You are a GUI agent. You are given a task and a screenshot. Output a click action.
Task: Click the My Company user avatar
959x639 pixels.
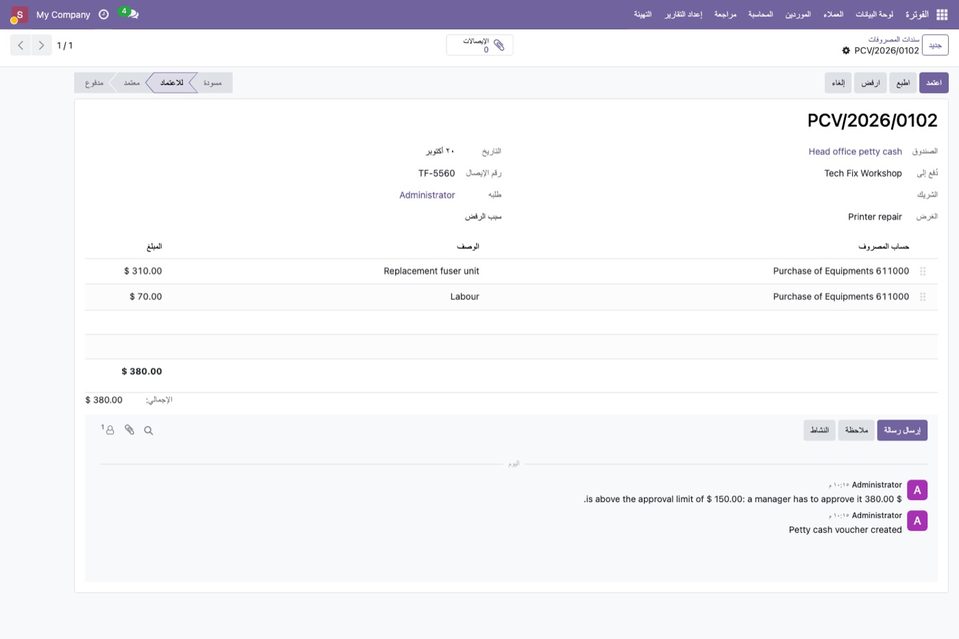18,14
